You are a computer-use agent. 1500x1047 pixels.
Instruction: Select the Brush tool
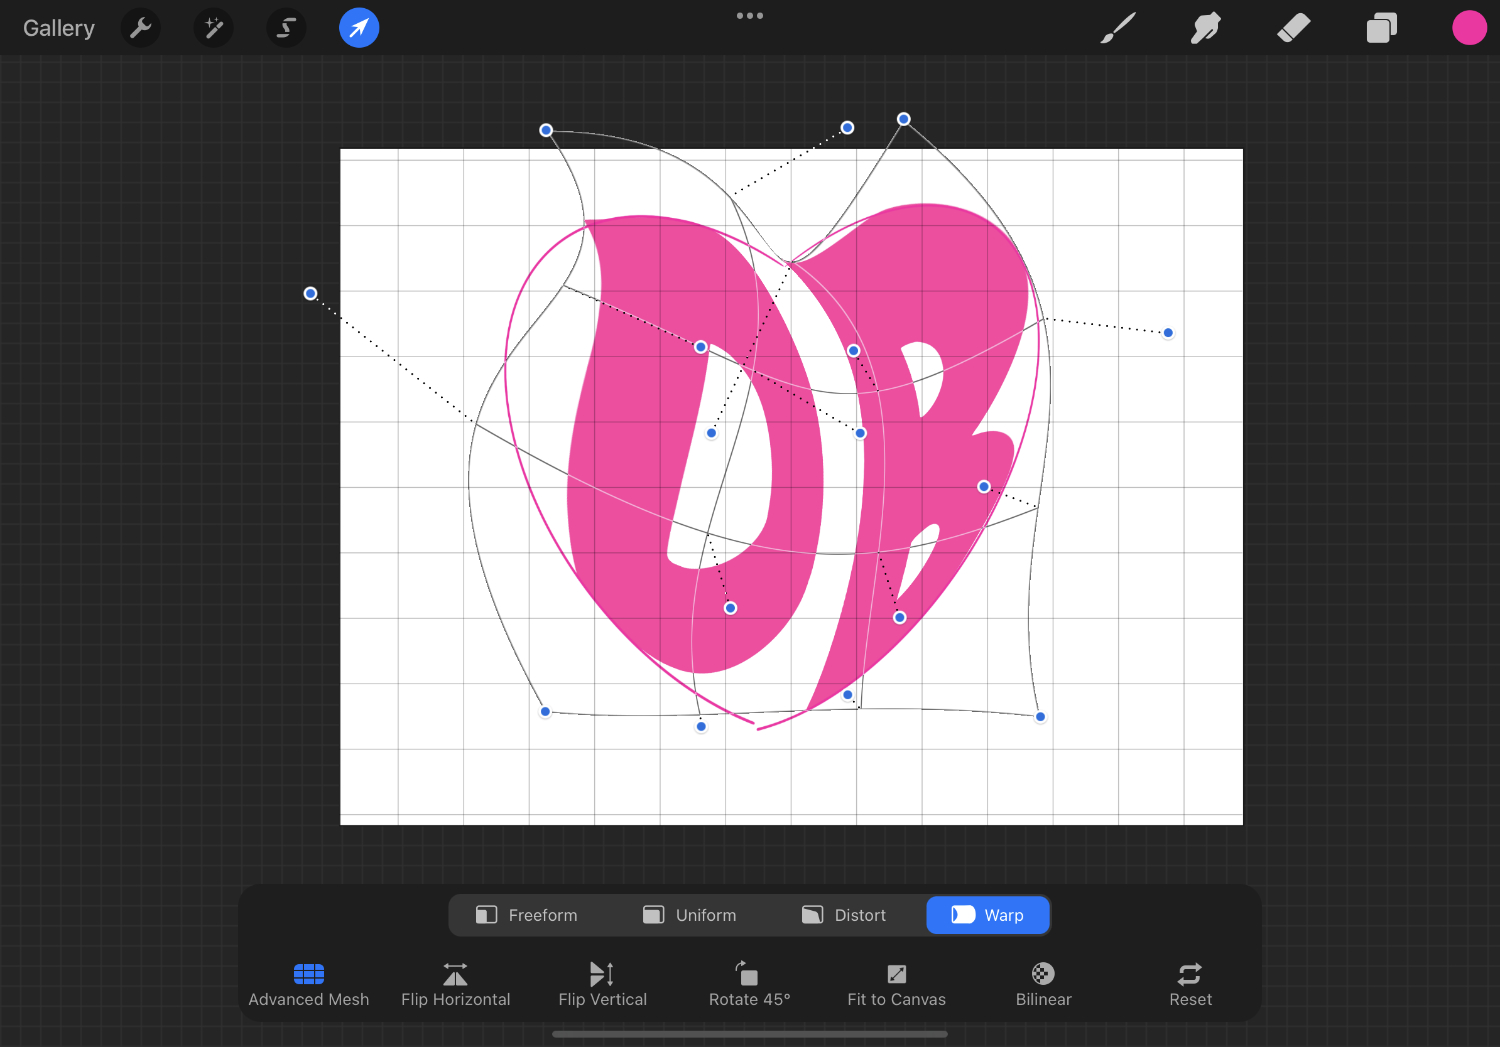1117,27
